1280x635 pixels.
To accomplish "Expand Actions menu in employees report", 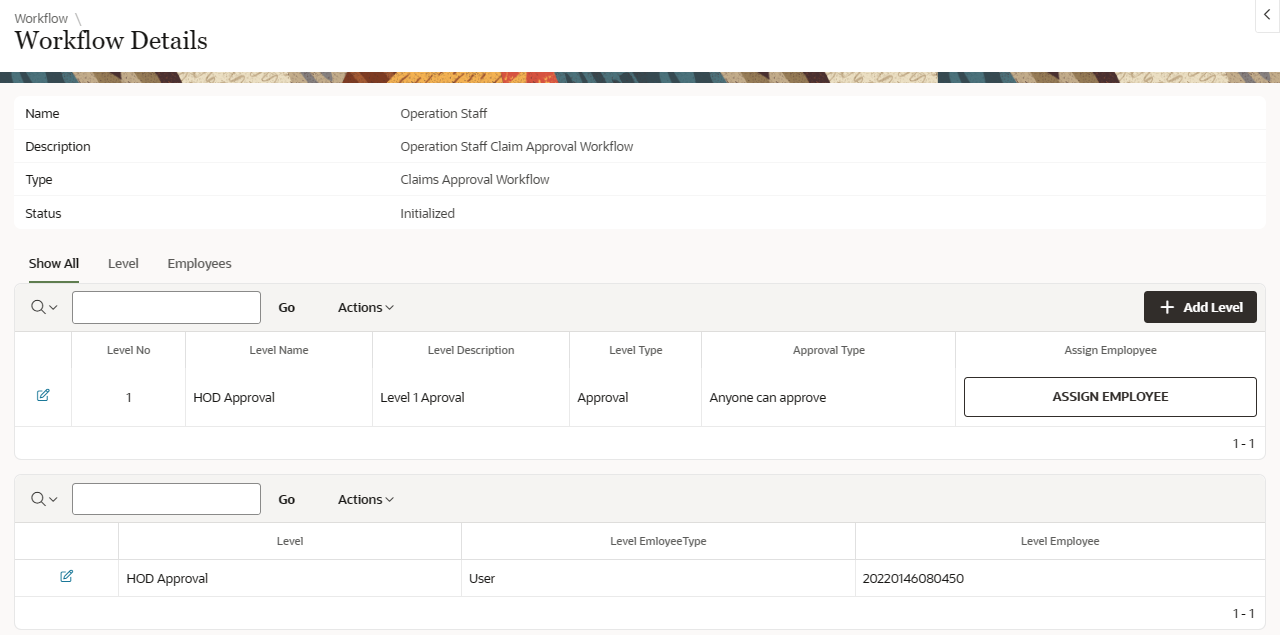I will [x=365, y=500].
